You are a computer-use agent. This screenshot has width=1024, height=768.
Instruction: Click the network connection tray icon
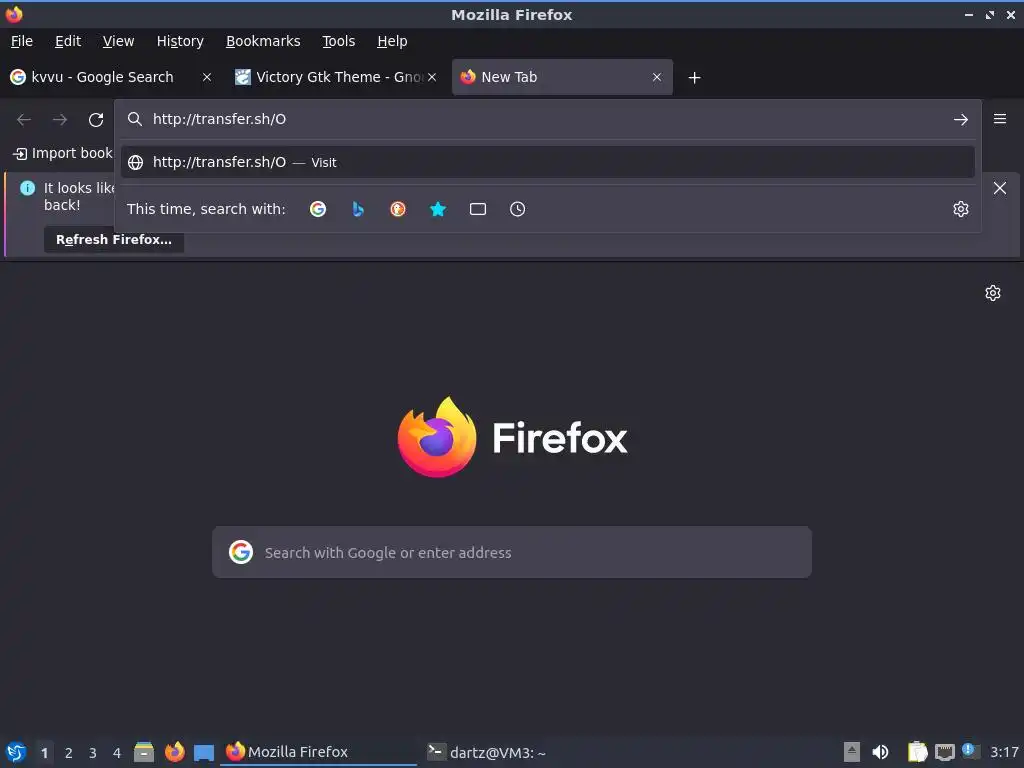click(x=944, y=752)
